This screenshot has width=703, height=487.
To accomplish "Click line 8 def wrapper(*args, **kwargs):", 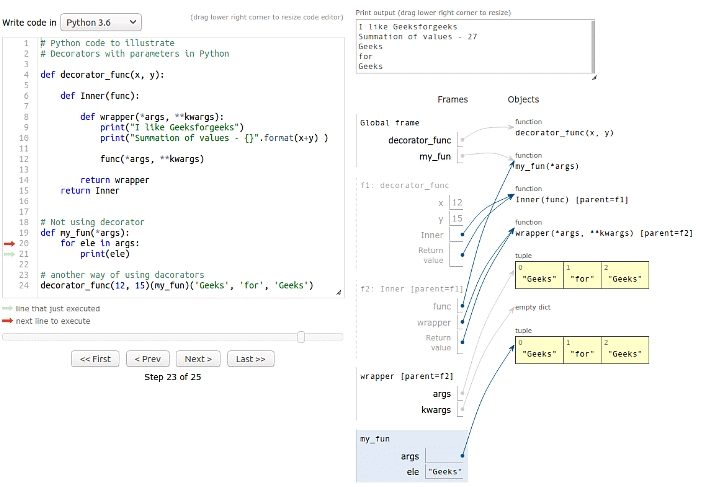I will click(152, 117).
